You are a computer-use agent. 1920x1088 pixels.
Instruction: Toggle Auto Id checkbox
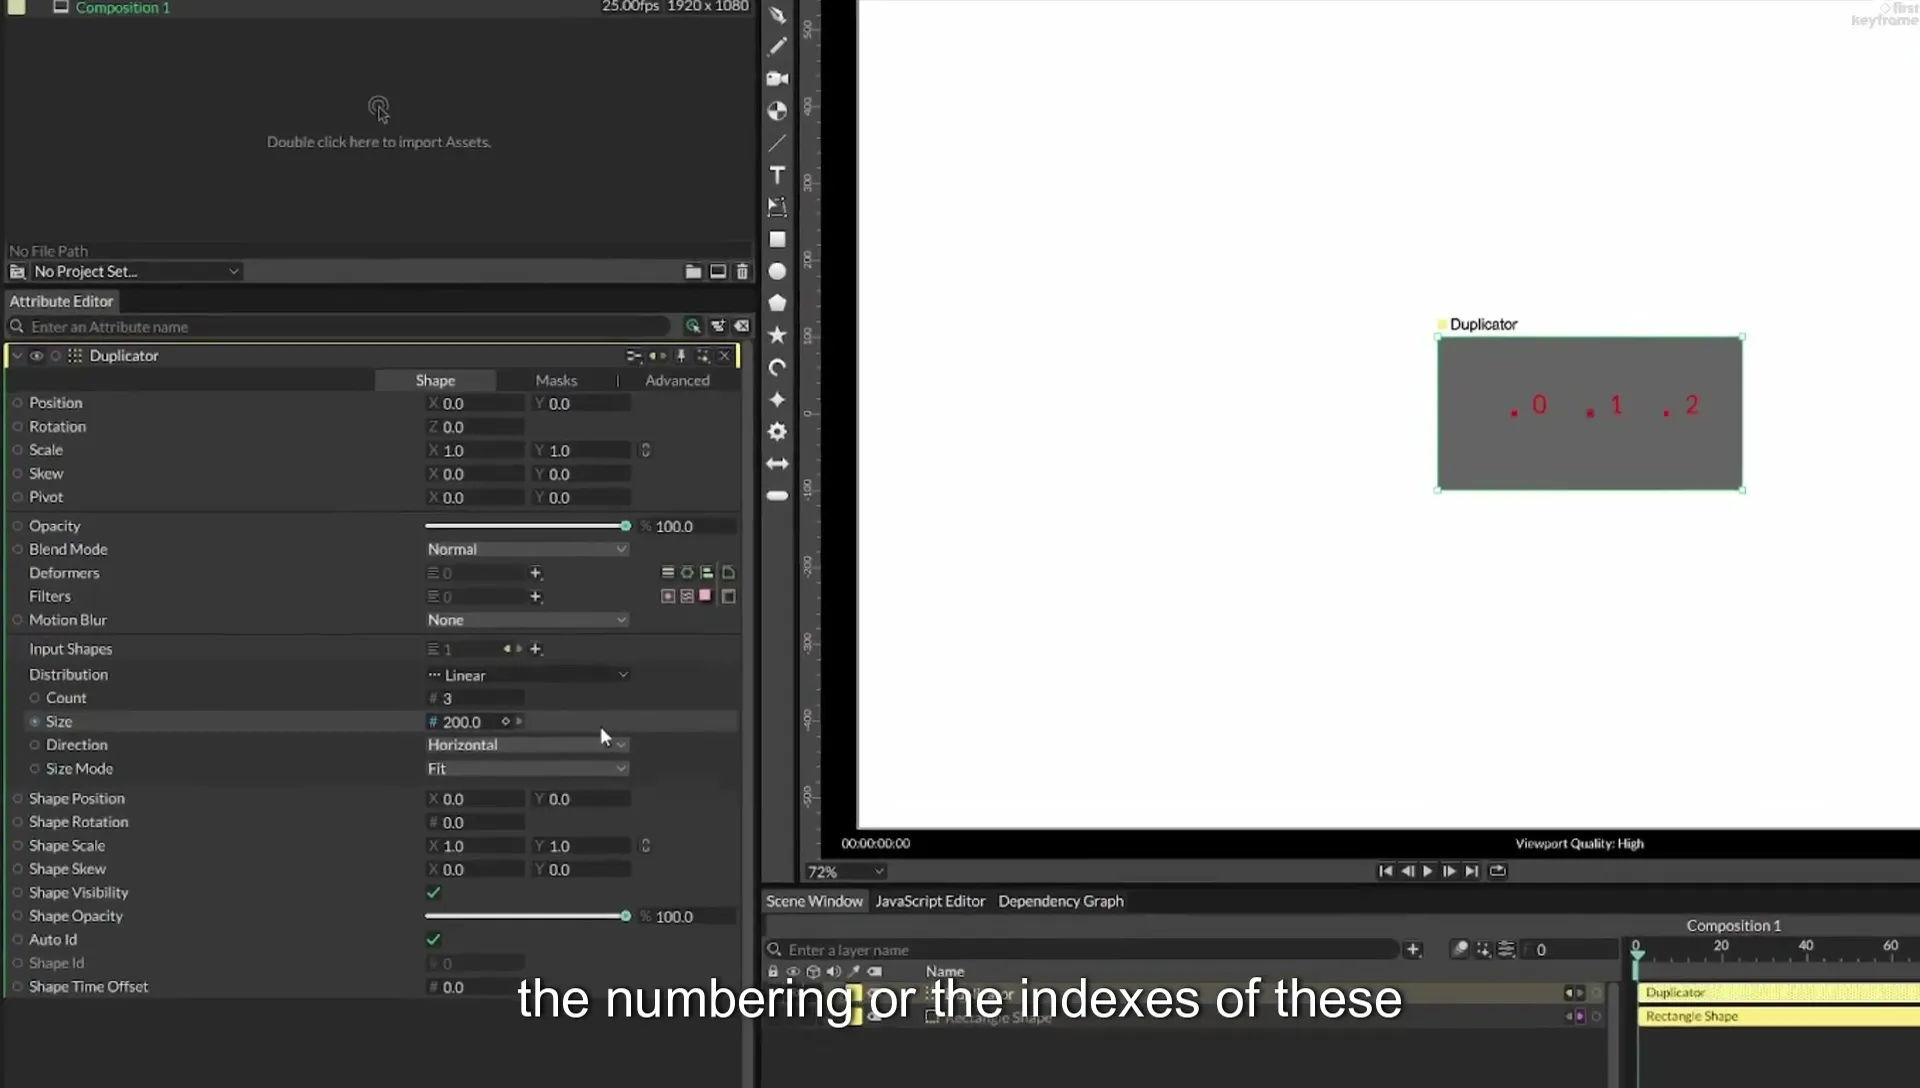tap(433, 939)
